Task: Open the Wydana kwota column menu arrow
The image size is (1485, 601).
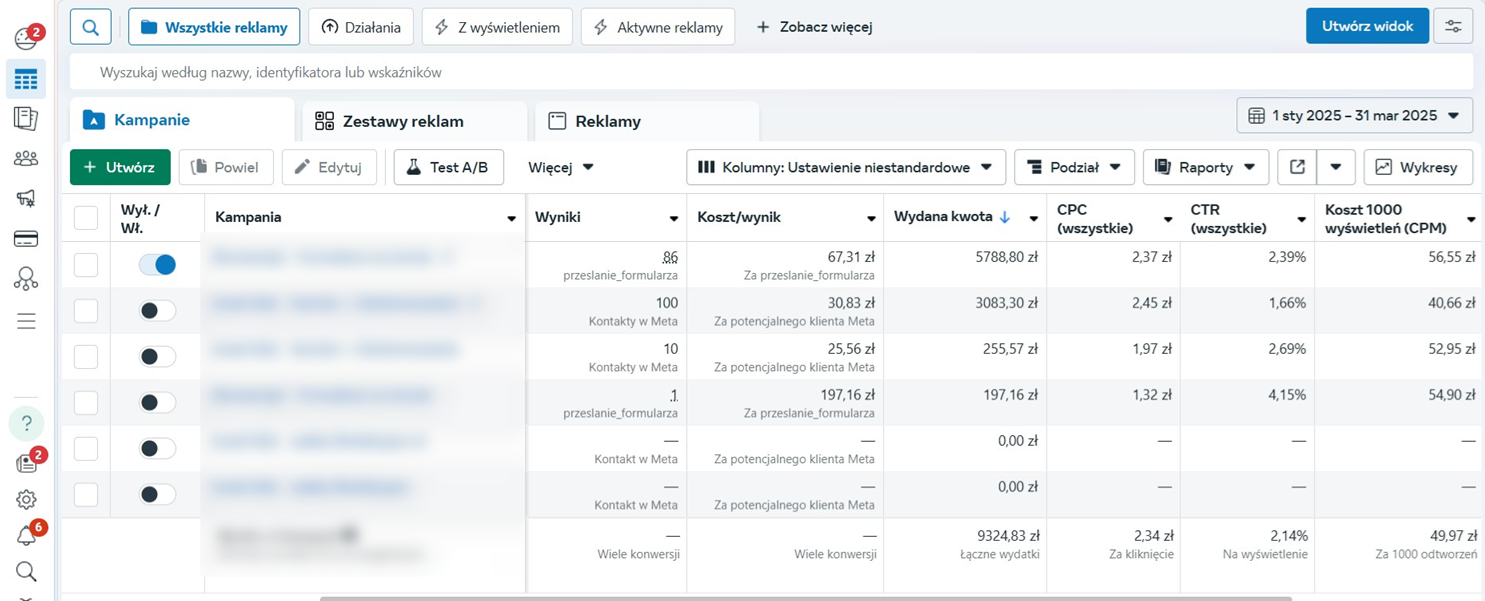Action: 1033,219
